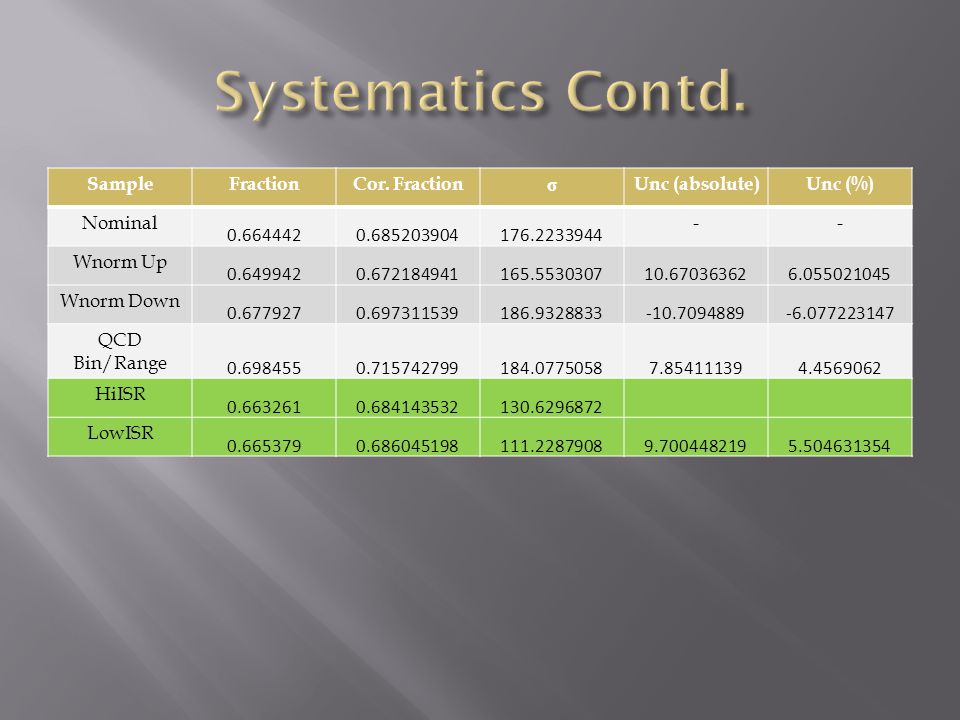The height and width of the screenshot is (720, 960).
Task: Select sigma value 111.2287908
Action: tap(551, 446)
